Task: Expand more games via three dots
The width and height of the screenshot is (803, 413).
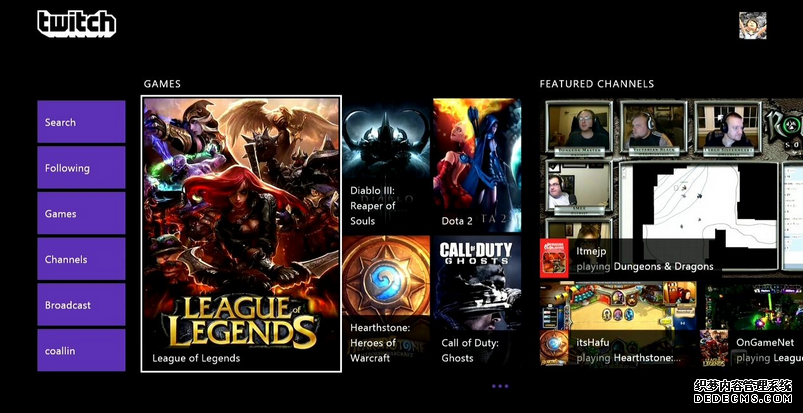Action: [500, 386]
